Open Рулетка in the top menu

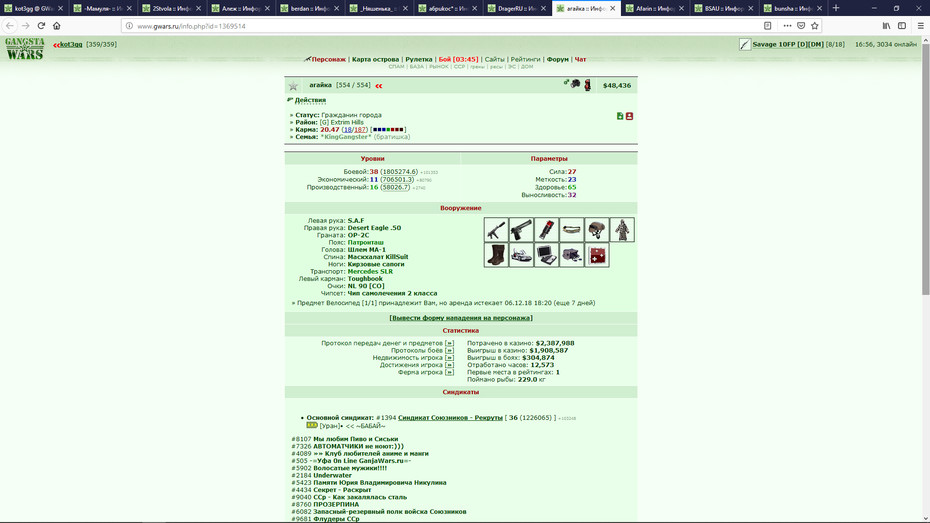(x=419, y=59)
